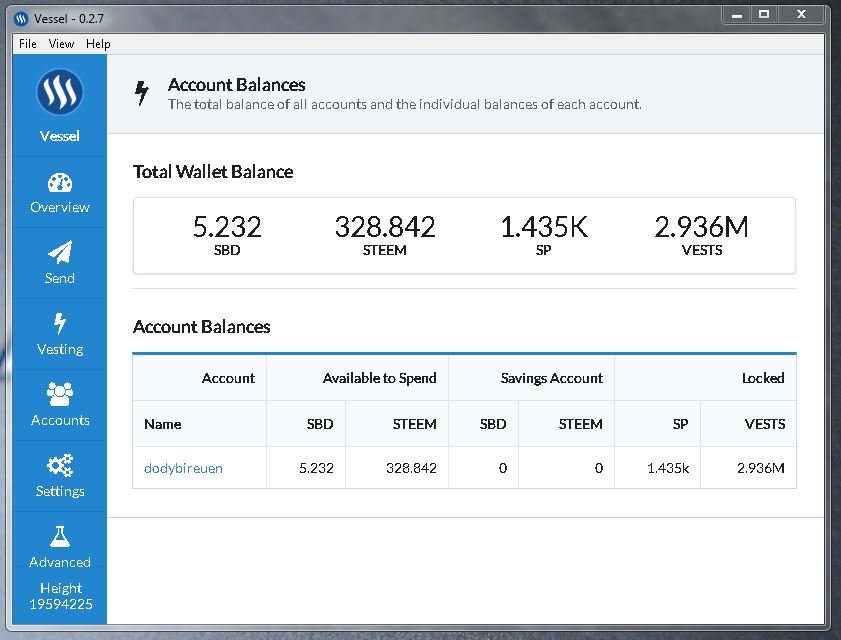Open the Settings gears icon
This screenshot has width=841, height=640.
(x=60, y=465)
